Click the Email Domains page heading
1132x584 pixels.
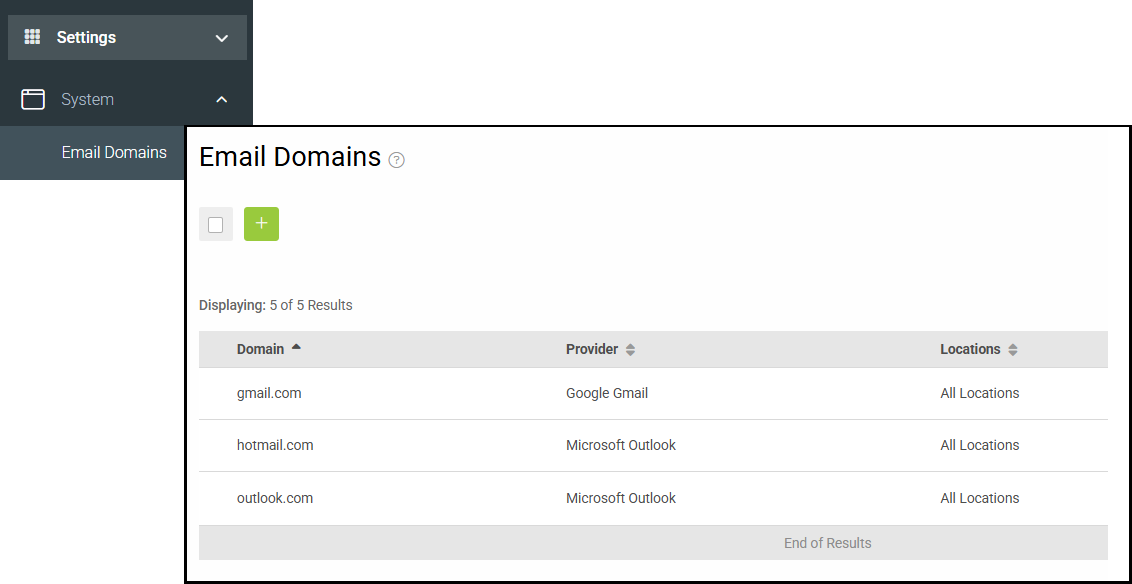(x=290, y=157)
